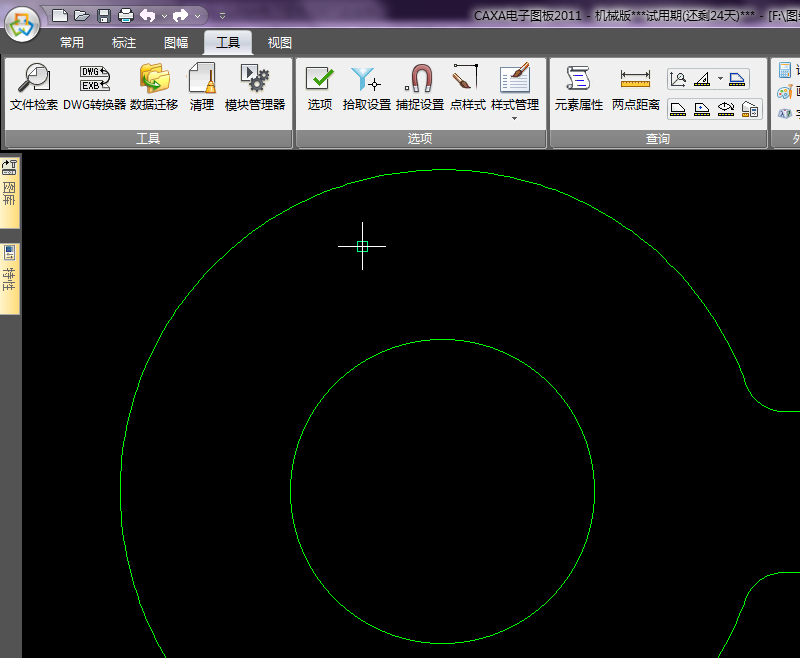Image resolution: width=800 pixels, height=658 pixels.
Task: Select the 工具 ribbon tab
Action: point(228,43)
